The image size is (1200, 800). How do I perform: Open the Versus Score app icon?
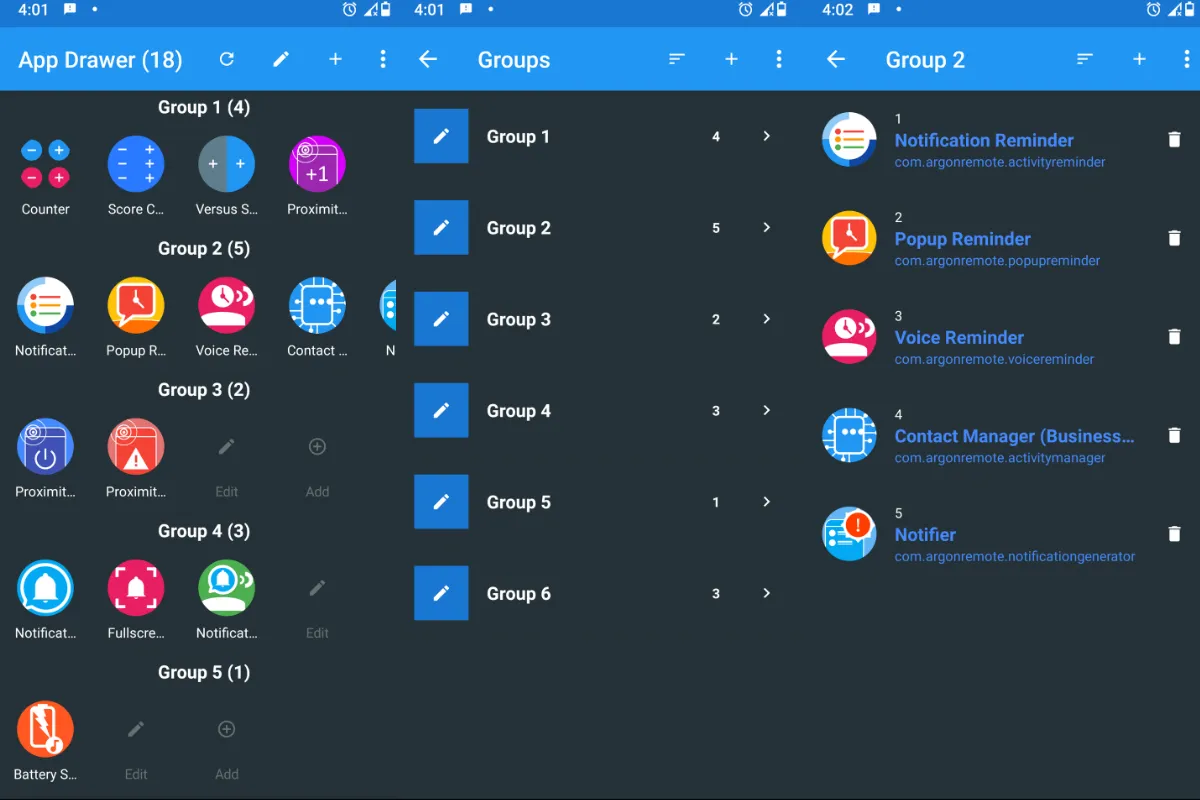[x=226, y=165]
